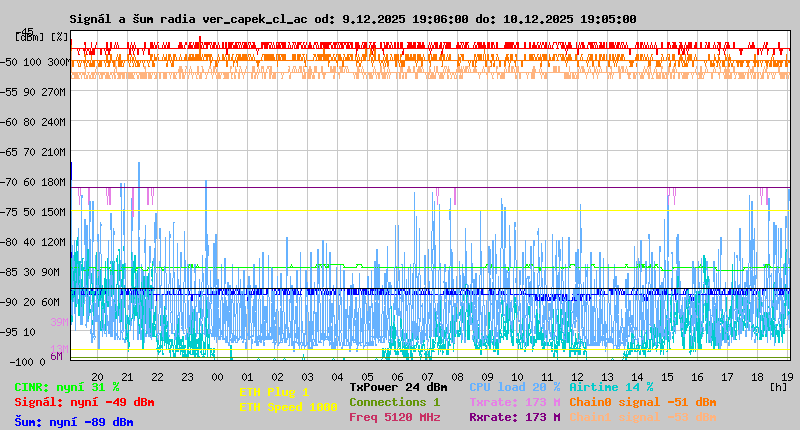Click the Connections 1 legend entry
The width and height of the screenshot is (800, 430).
pos(394,402)
